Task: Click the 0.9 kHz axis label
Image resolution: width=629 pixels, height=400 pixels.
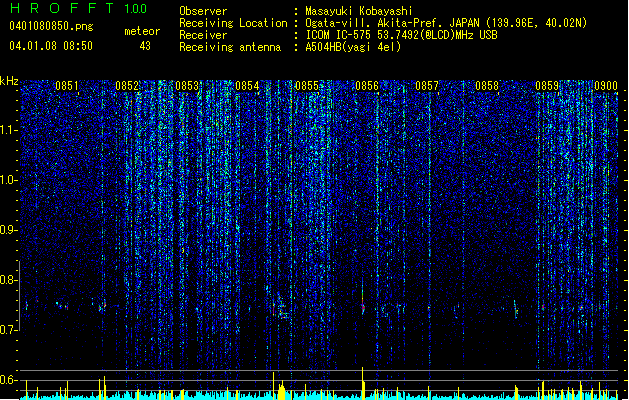Action: click(9, 230)
